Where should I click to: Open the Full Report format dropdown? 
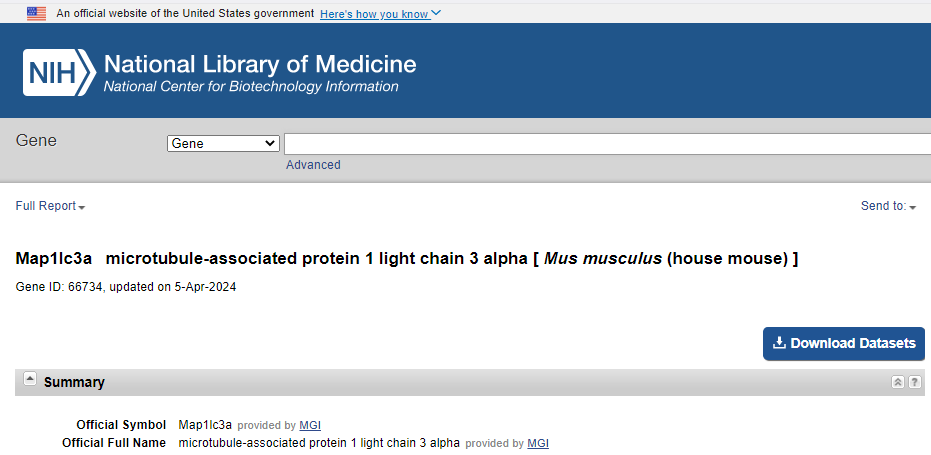[50, 206]
